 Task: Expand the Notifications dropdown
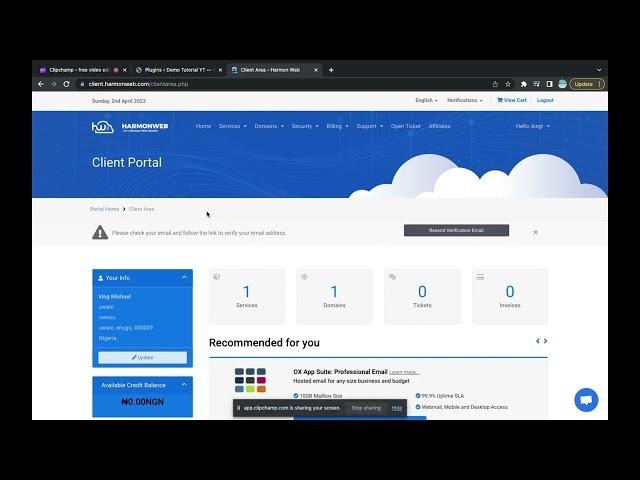click(464, 100)
